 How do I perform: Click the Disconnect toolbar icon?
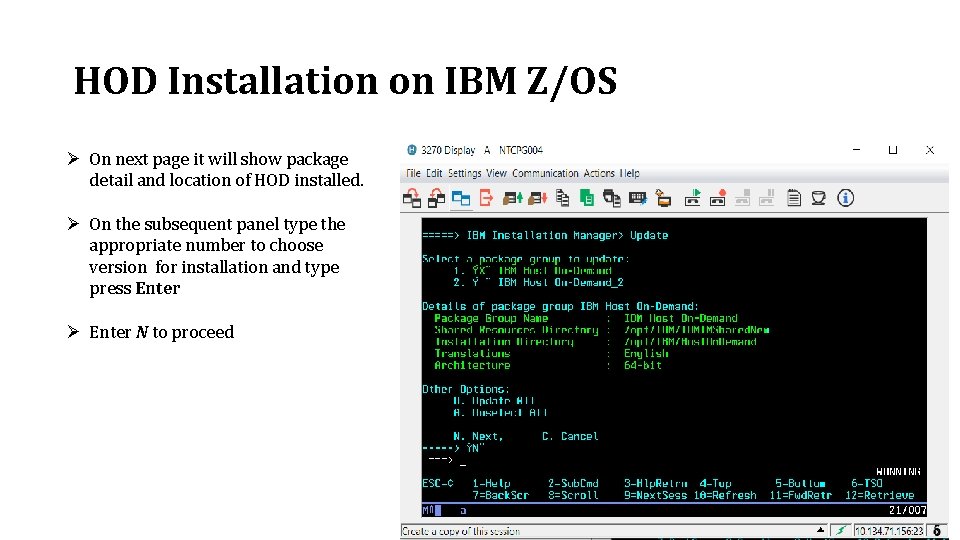coord(437,198)
